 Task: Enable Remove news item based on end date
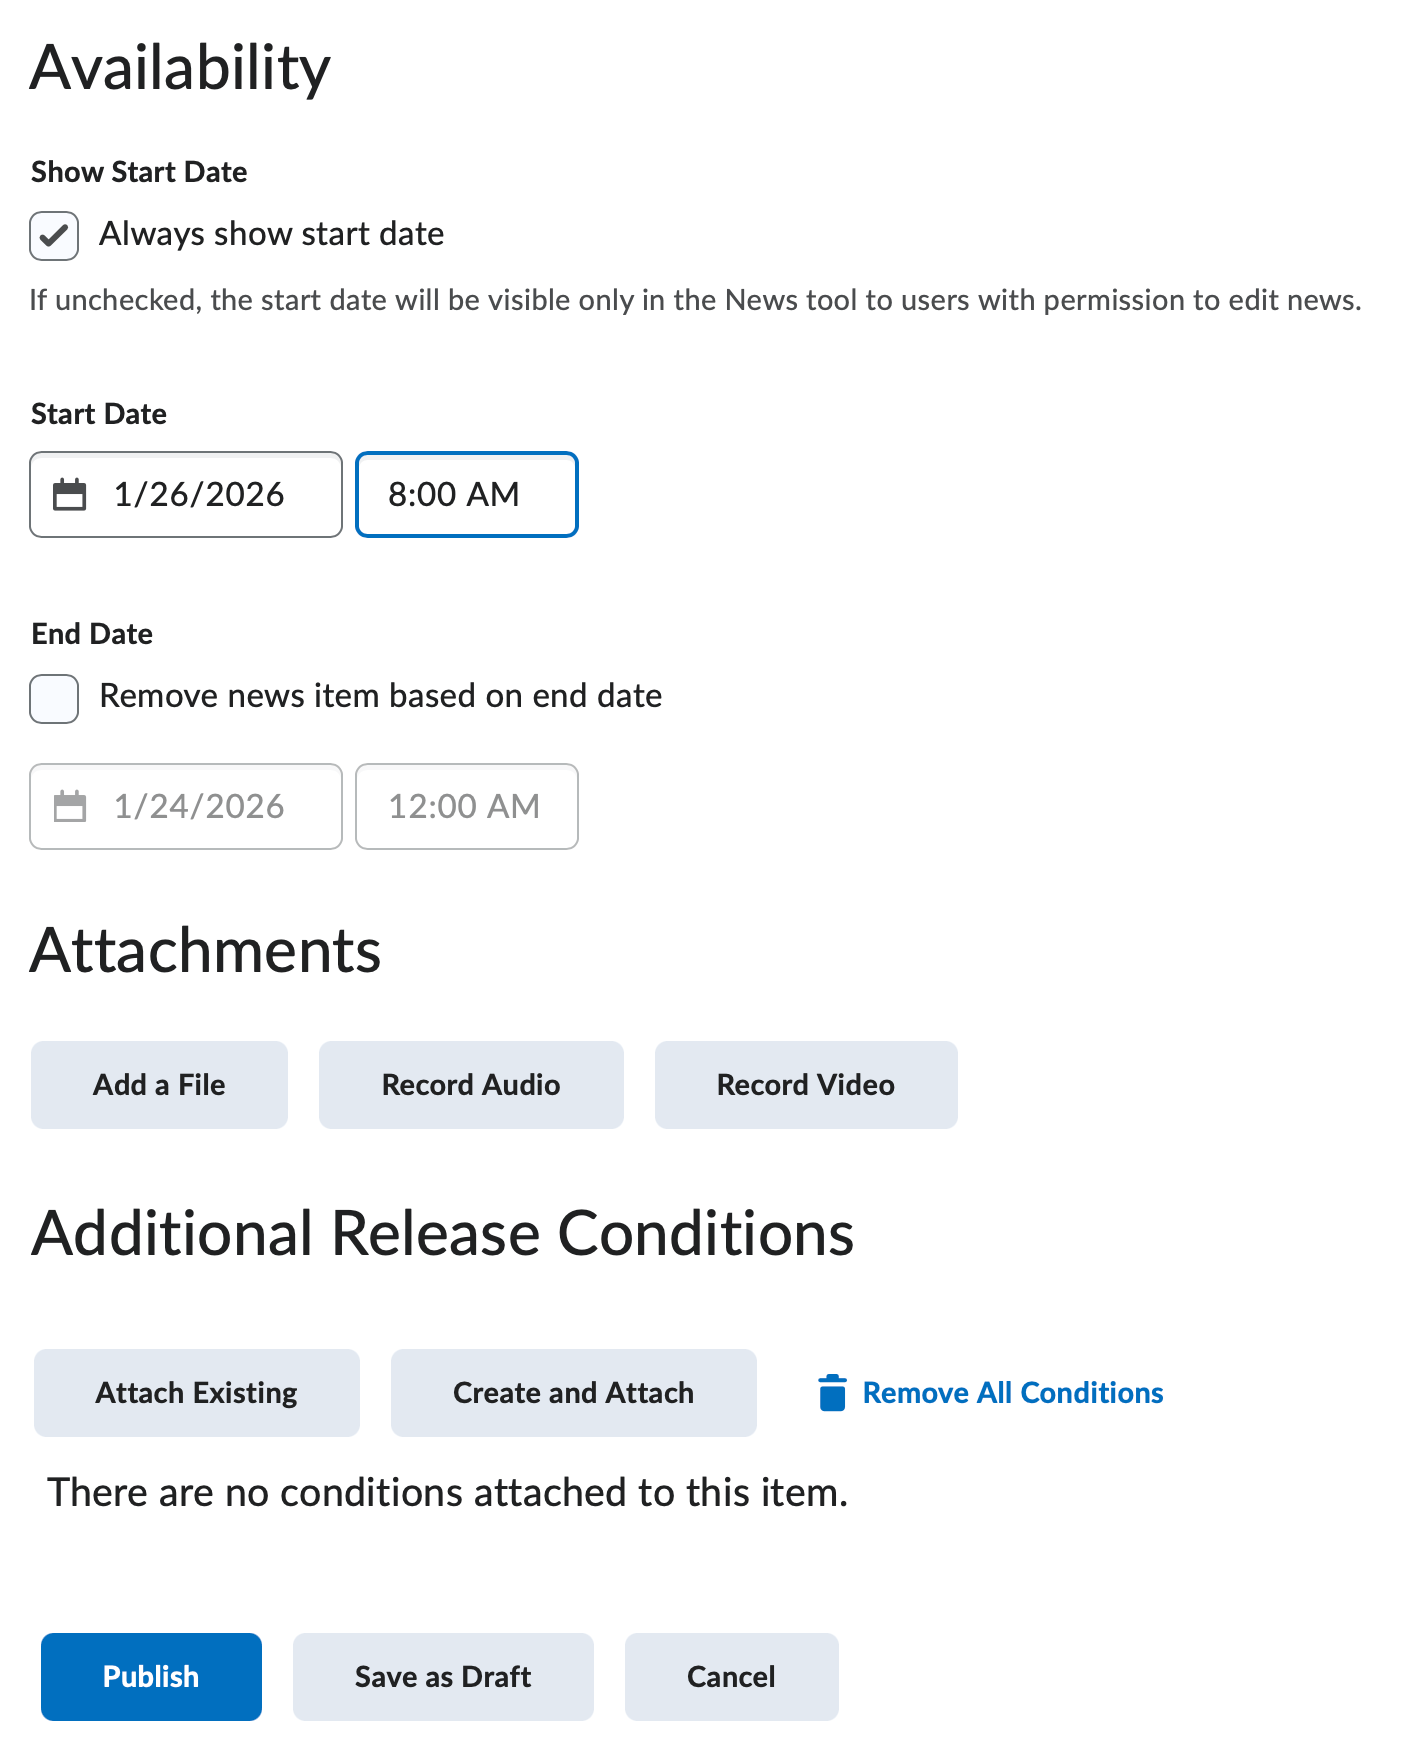tap(53, 699)
